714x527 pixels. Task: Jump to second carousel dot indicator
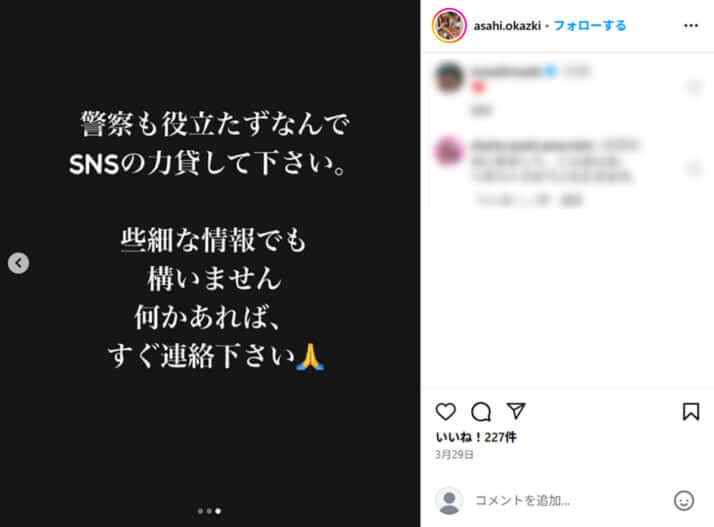(x=209, y=511)
